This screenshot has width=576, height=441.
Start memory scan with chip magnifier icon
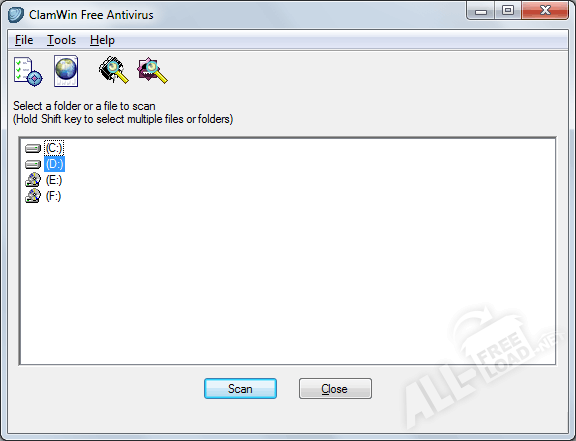[x=114, y=70]
